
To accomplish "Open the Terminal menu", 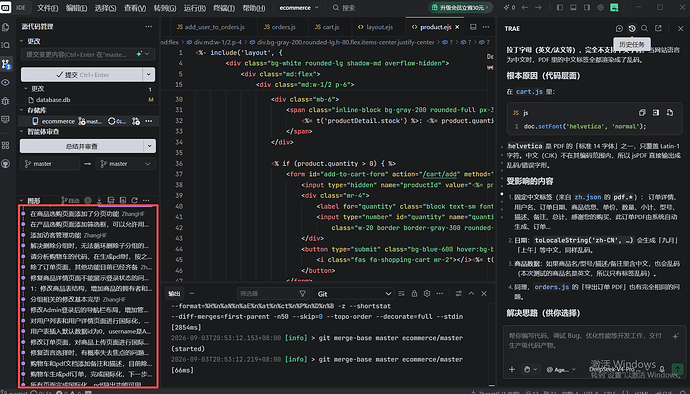I will pos(224,7).
